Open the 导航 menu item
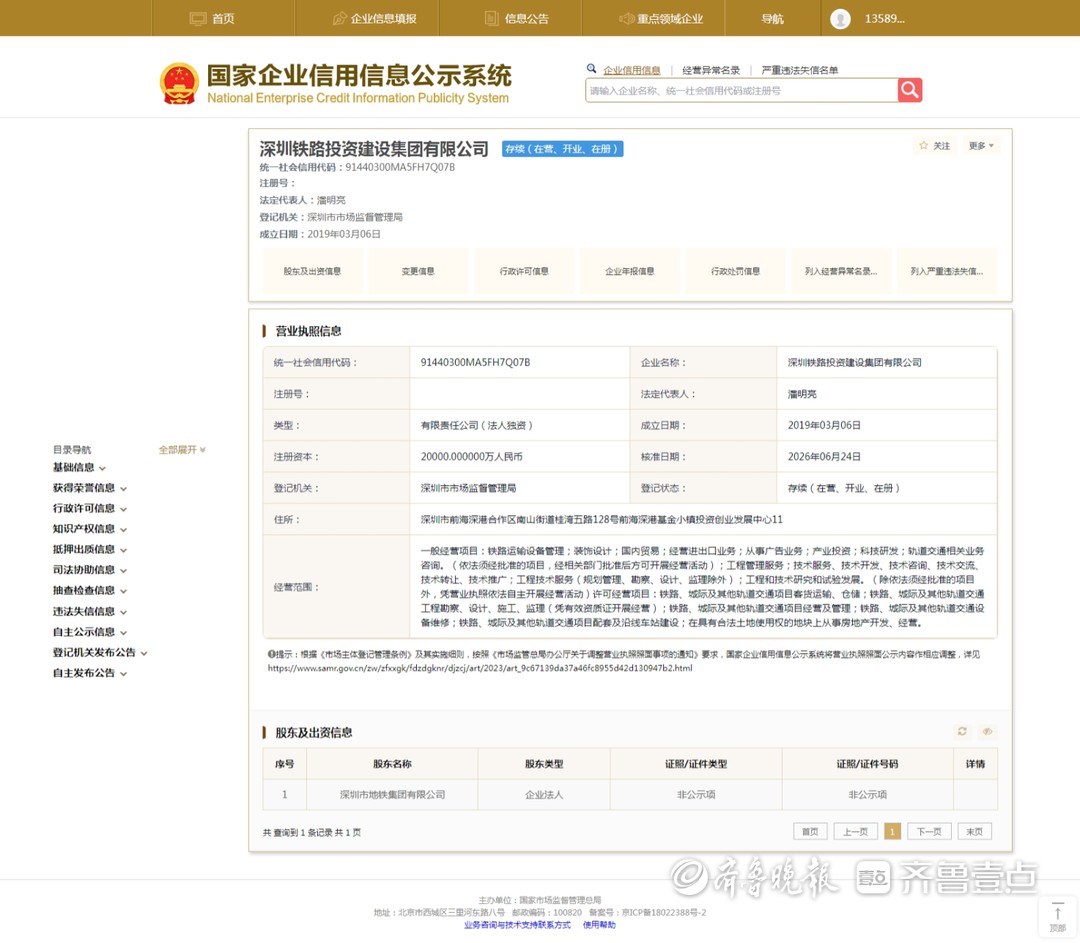Viewport: 1080px width, 943px height. 772,19
